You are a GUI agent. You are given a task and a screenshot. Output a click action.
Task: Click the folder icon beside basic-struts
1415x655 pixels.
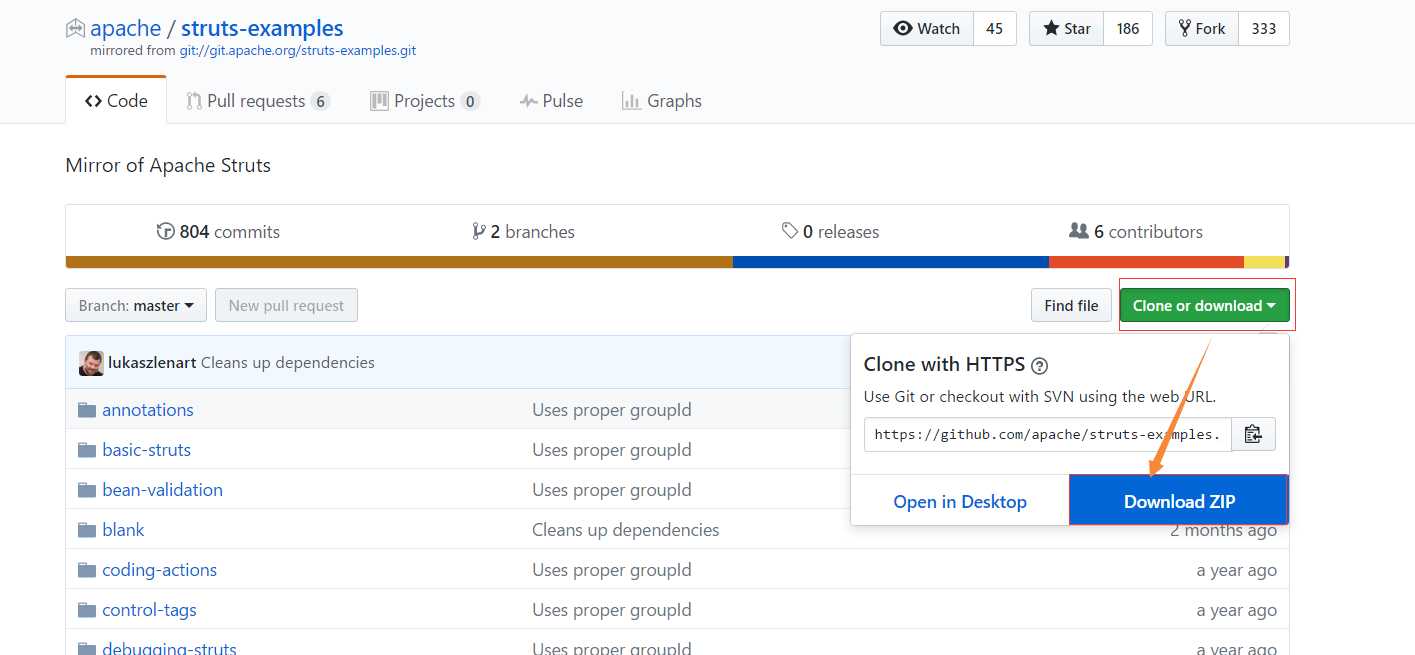[x=87, y=450]
